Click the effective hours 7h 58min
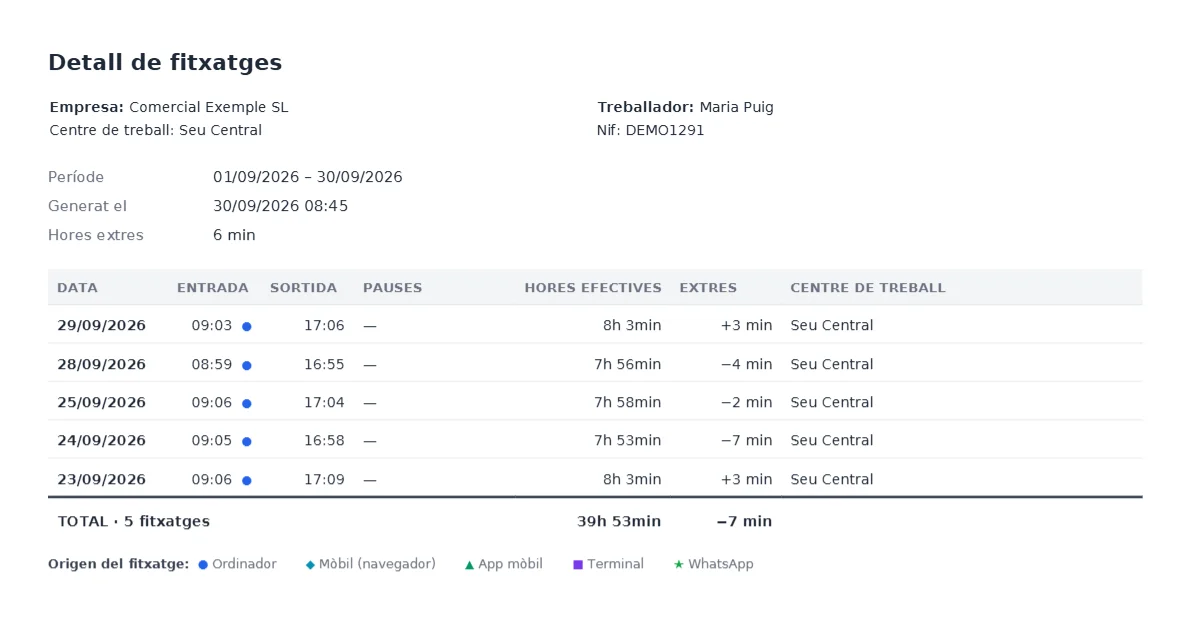1190x632 pixels. 628,402
